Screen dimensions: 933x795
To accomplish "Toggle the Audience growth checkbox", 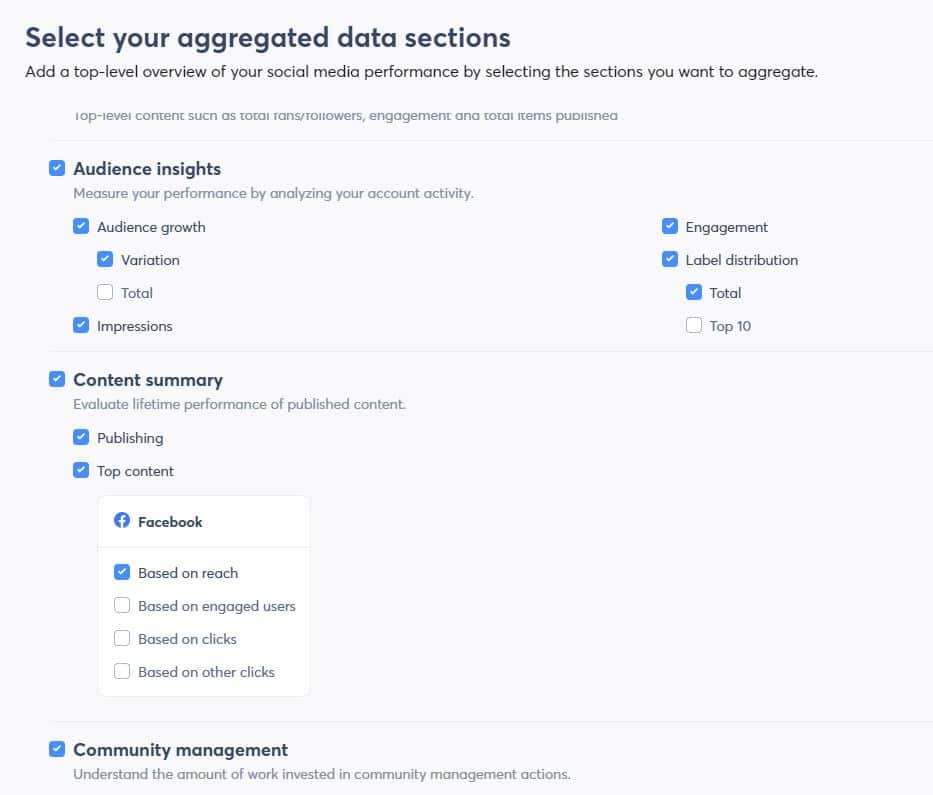I will [x=81, y=227].
